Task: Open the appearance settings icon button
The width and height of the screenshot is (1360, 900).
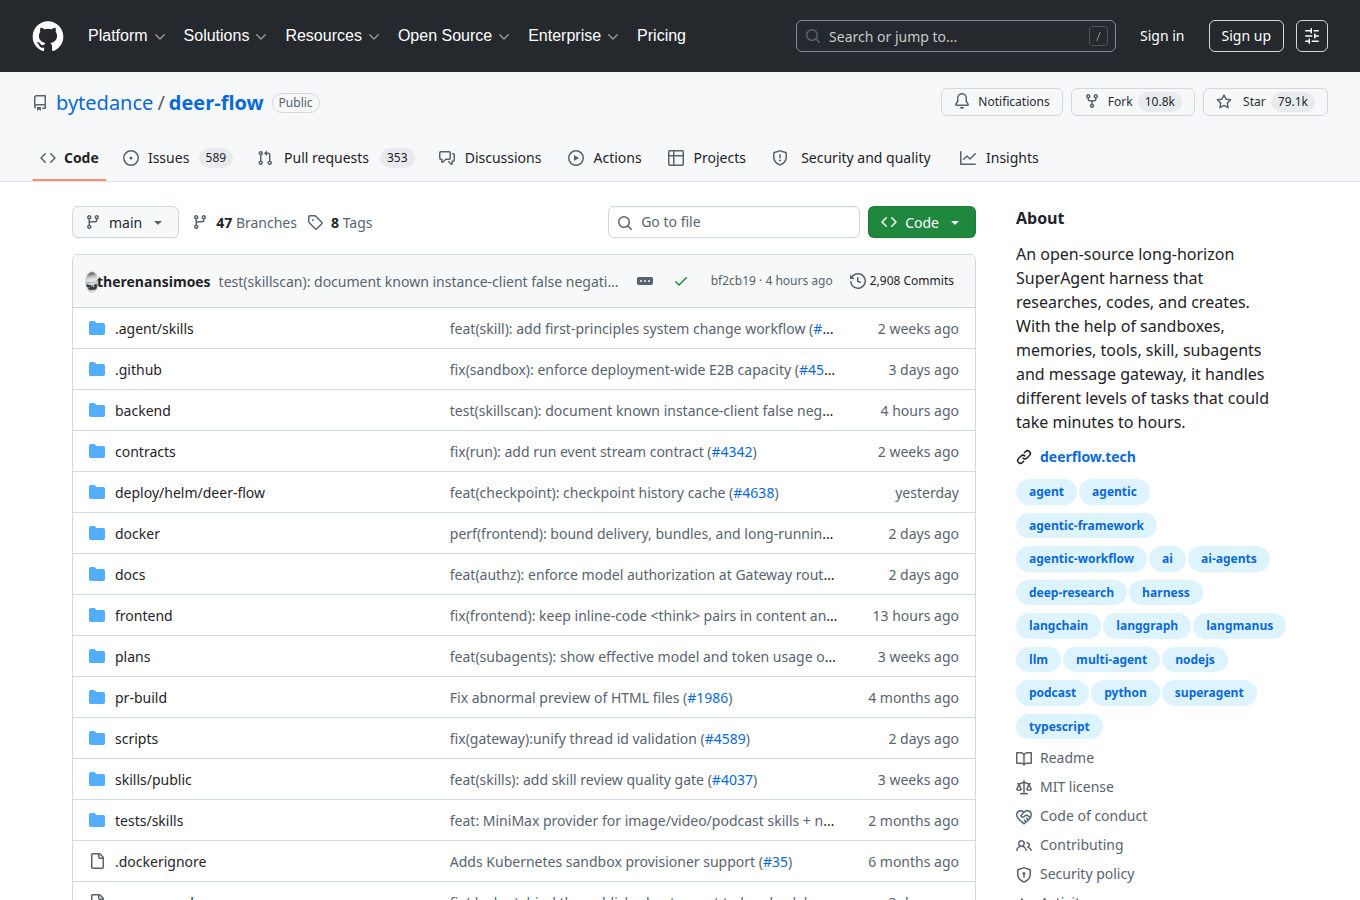Action: pos(1312,36)
